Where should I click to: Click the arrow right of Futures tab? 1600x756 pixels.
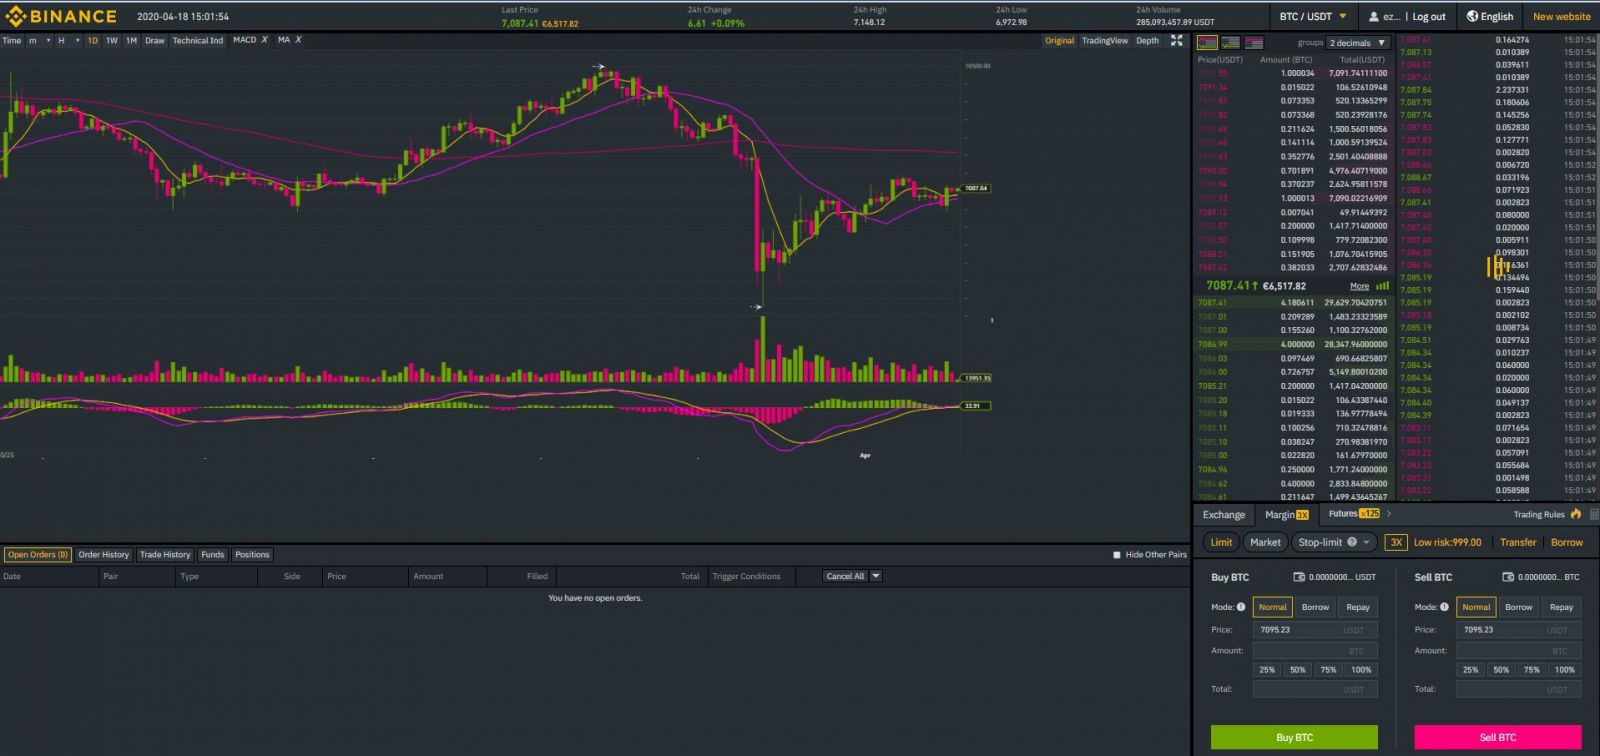pos(1389,513)
